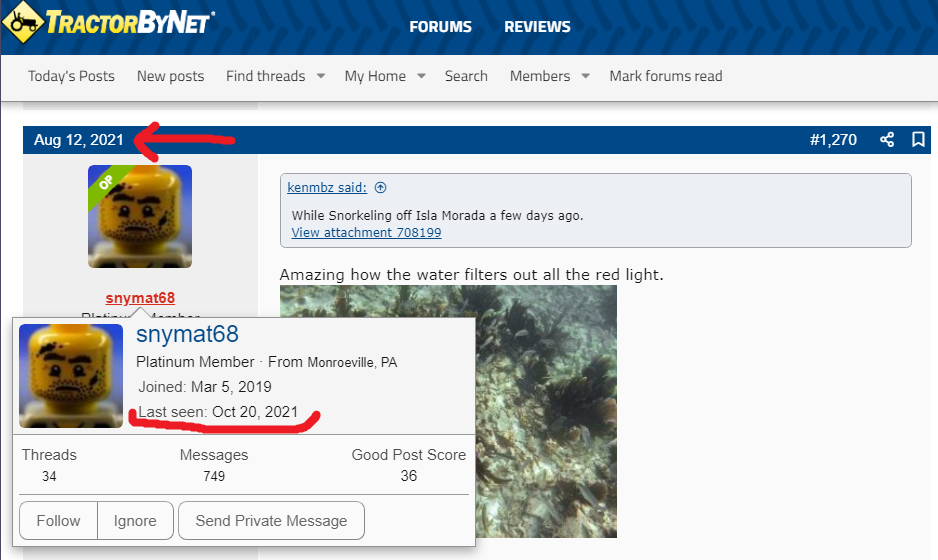Open New posts
This screenshot has width=938, height=560.
click(170, 76)
